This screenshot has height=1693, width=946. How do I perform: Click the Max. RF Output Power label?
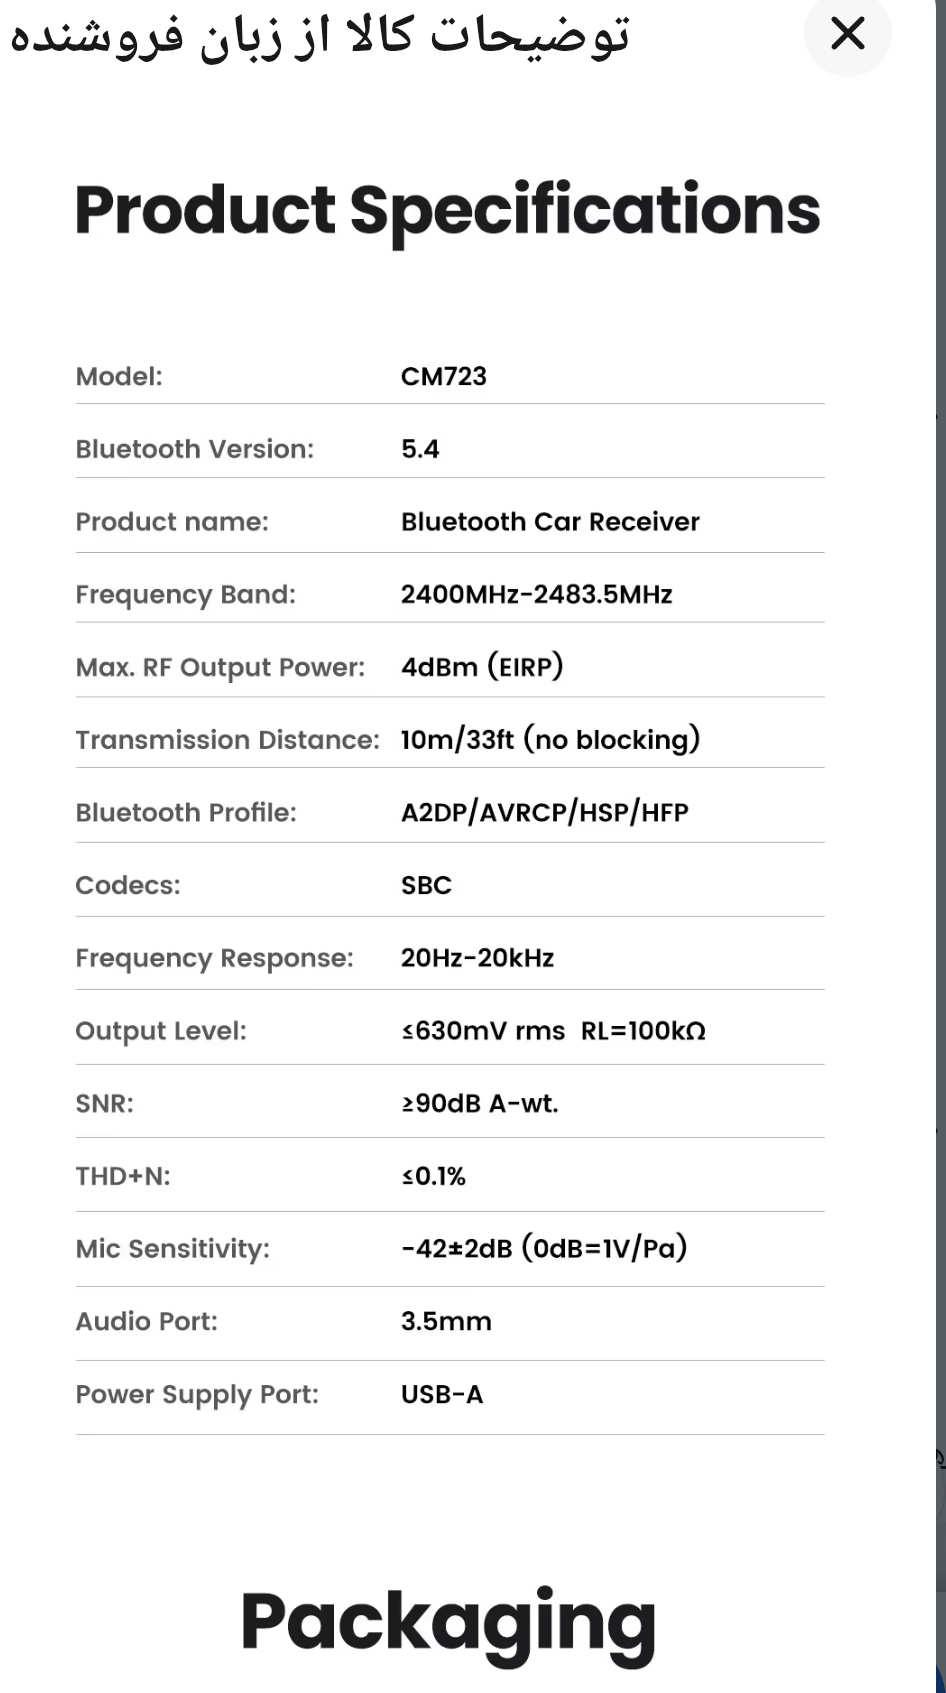[x=220, y=667]
